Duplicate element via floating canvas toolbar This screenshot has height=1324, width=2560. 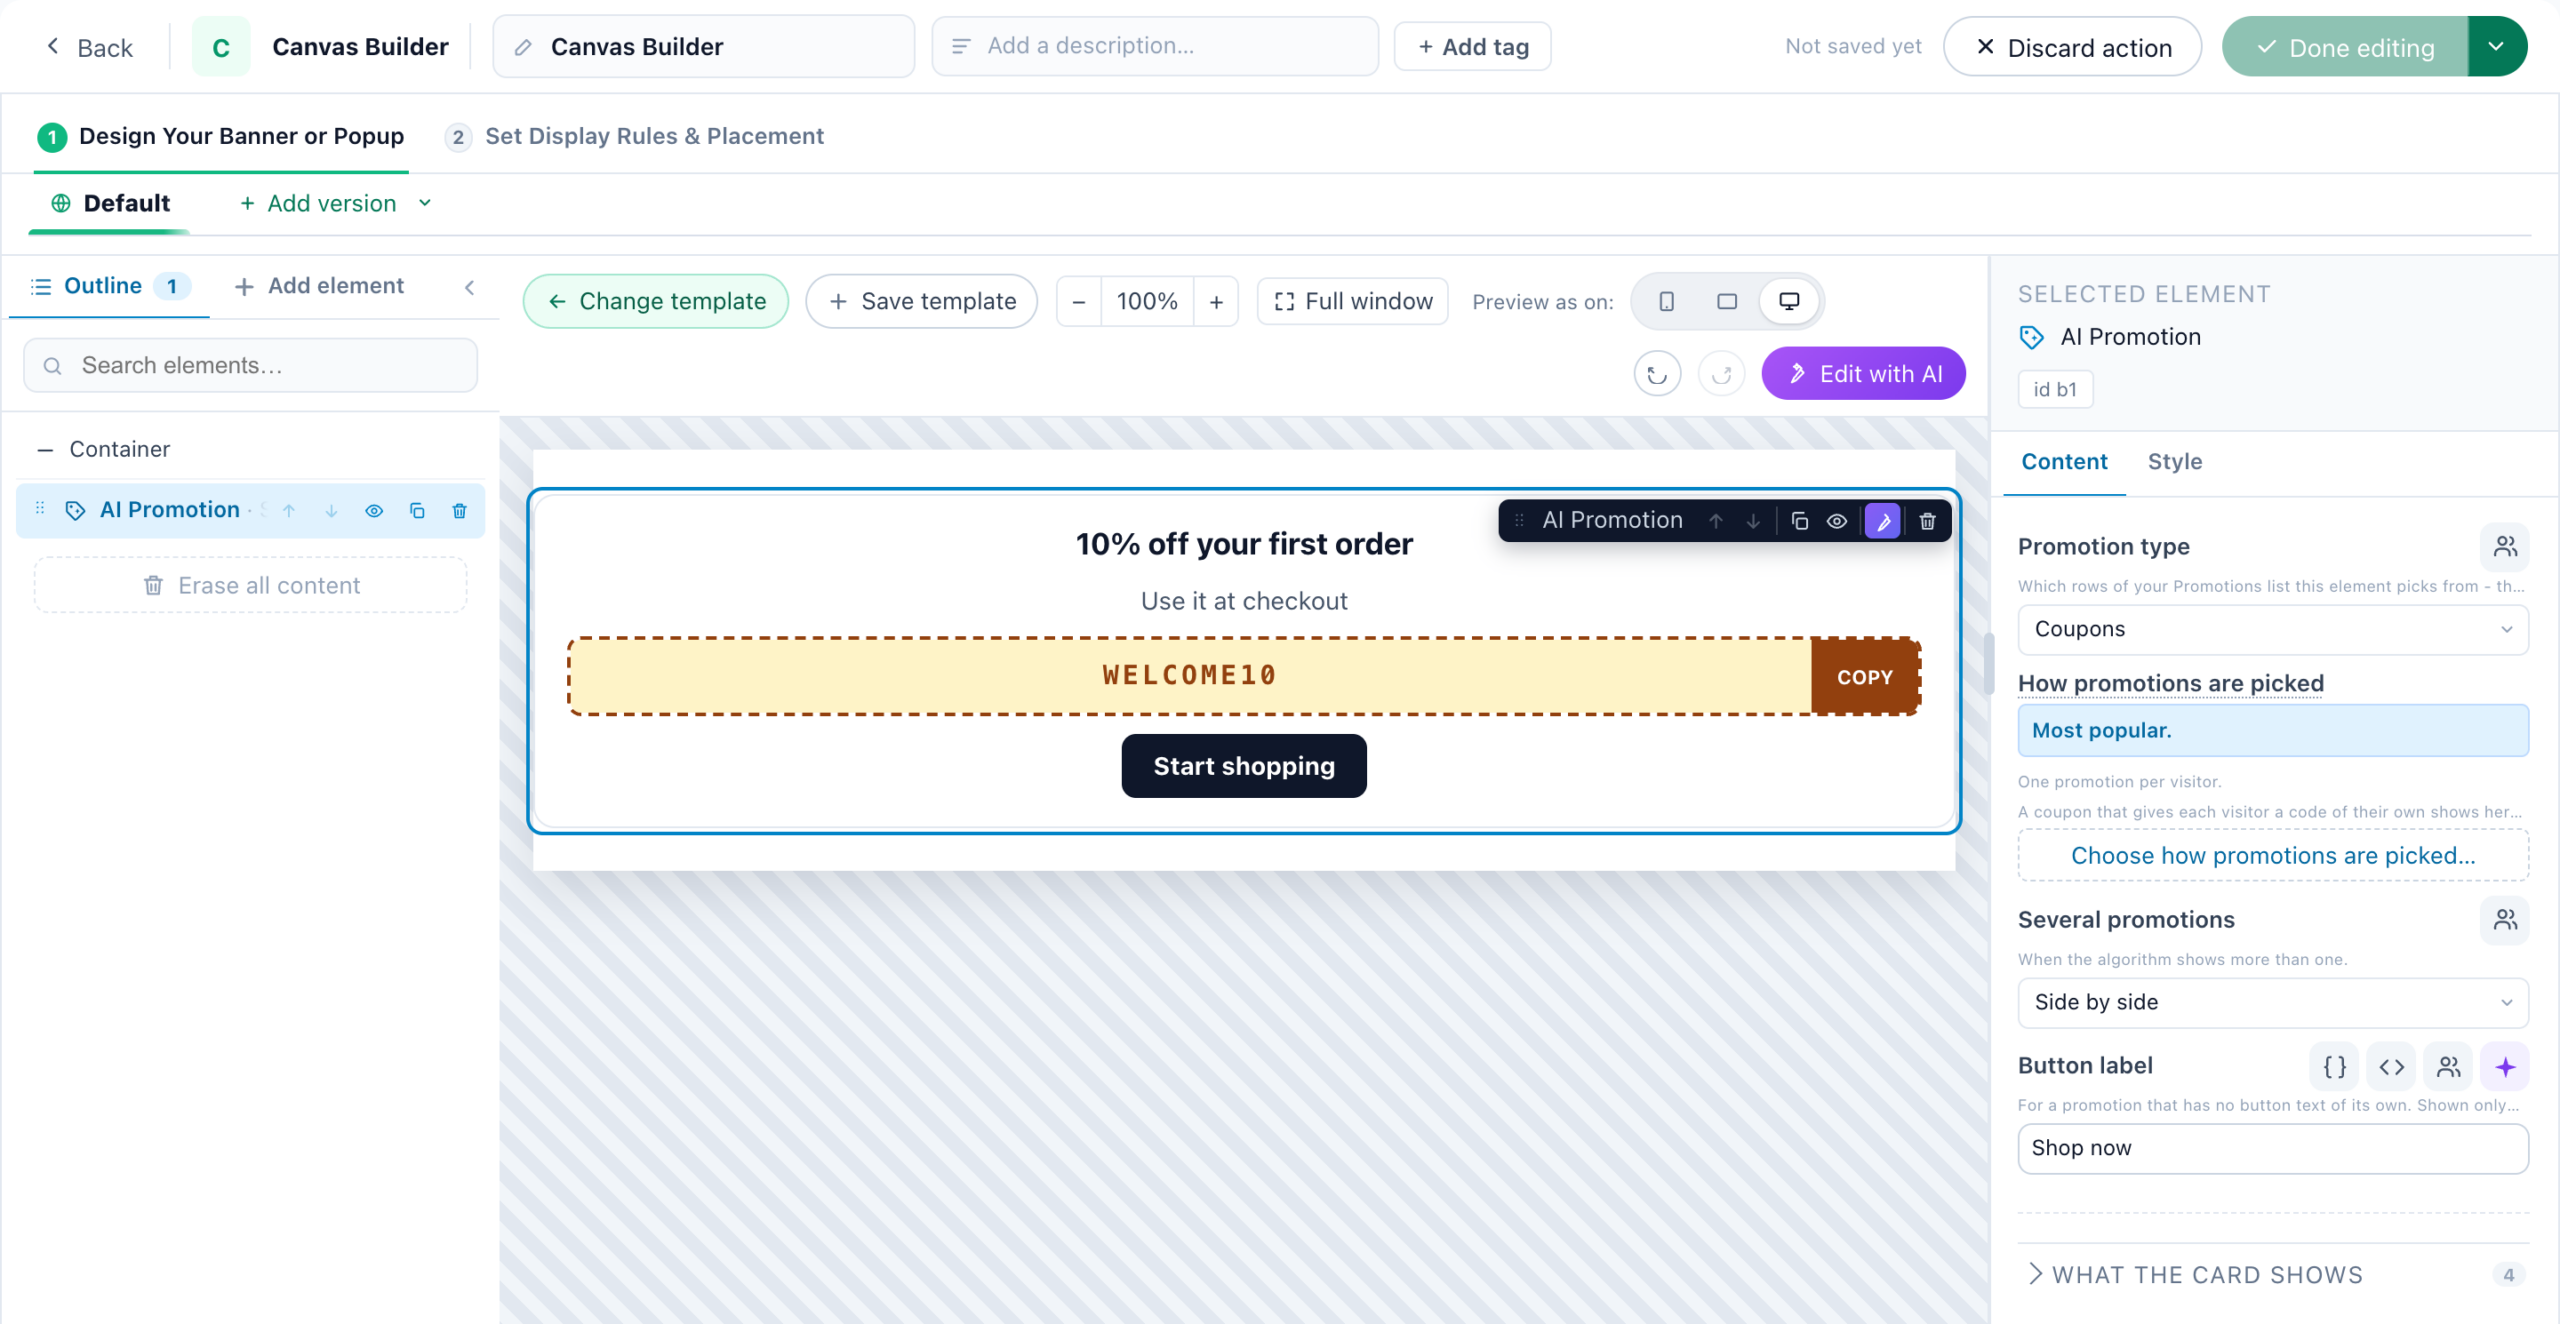1799,521
